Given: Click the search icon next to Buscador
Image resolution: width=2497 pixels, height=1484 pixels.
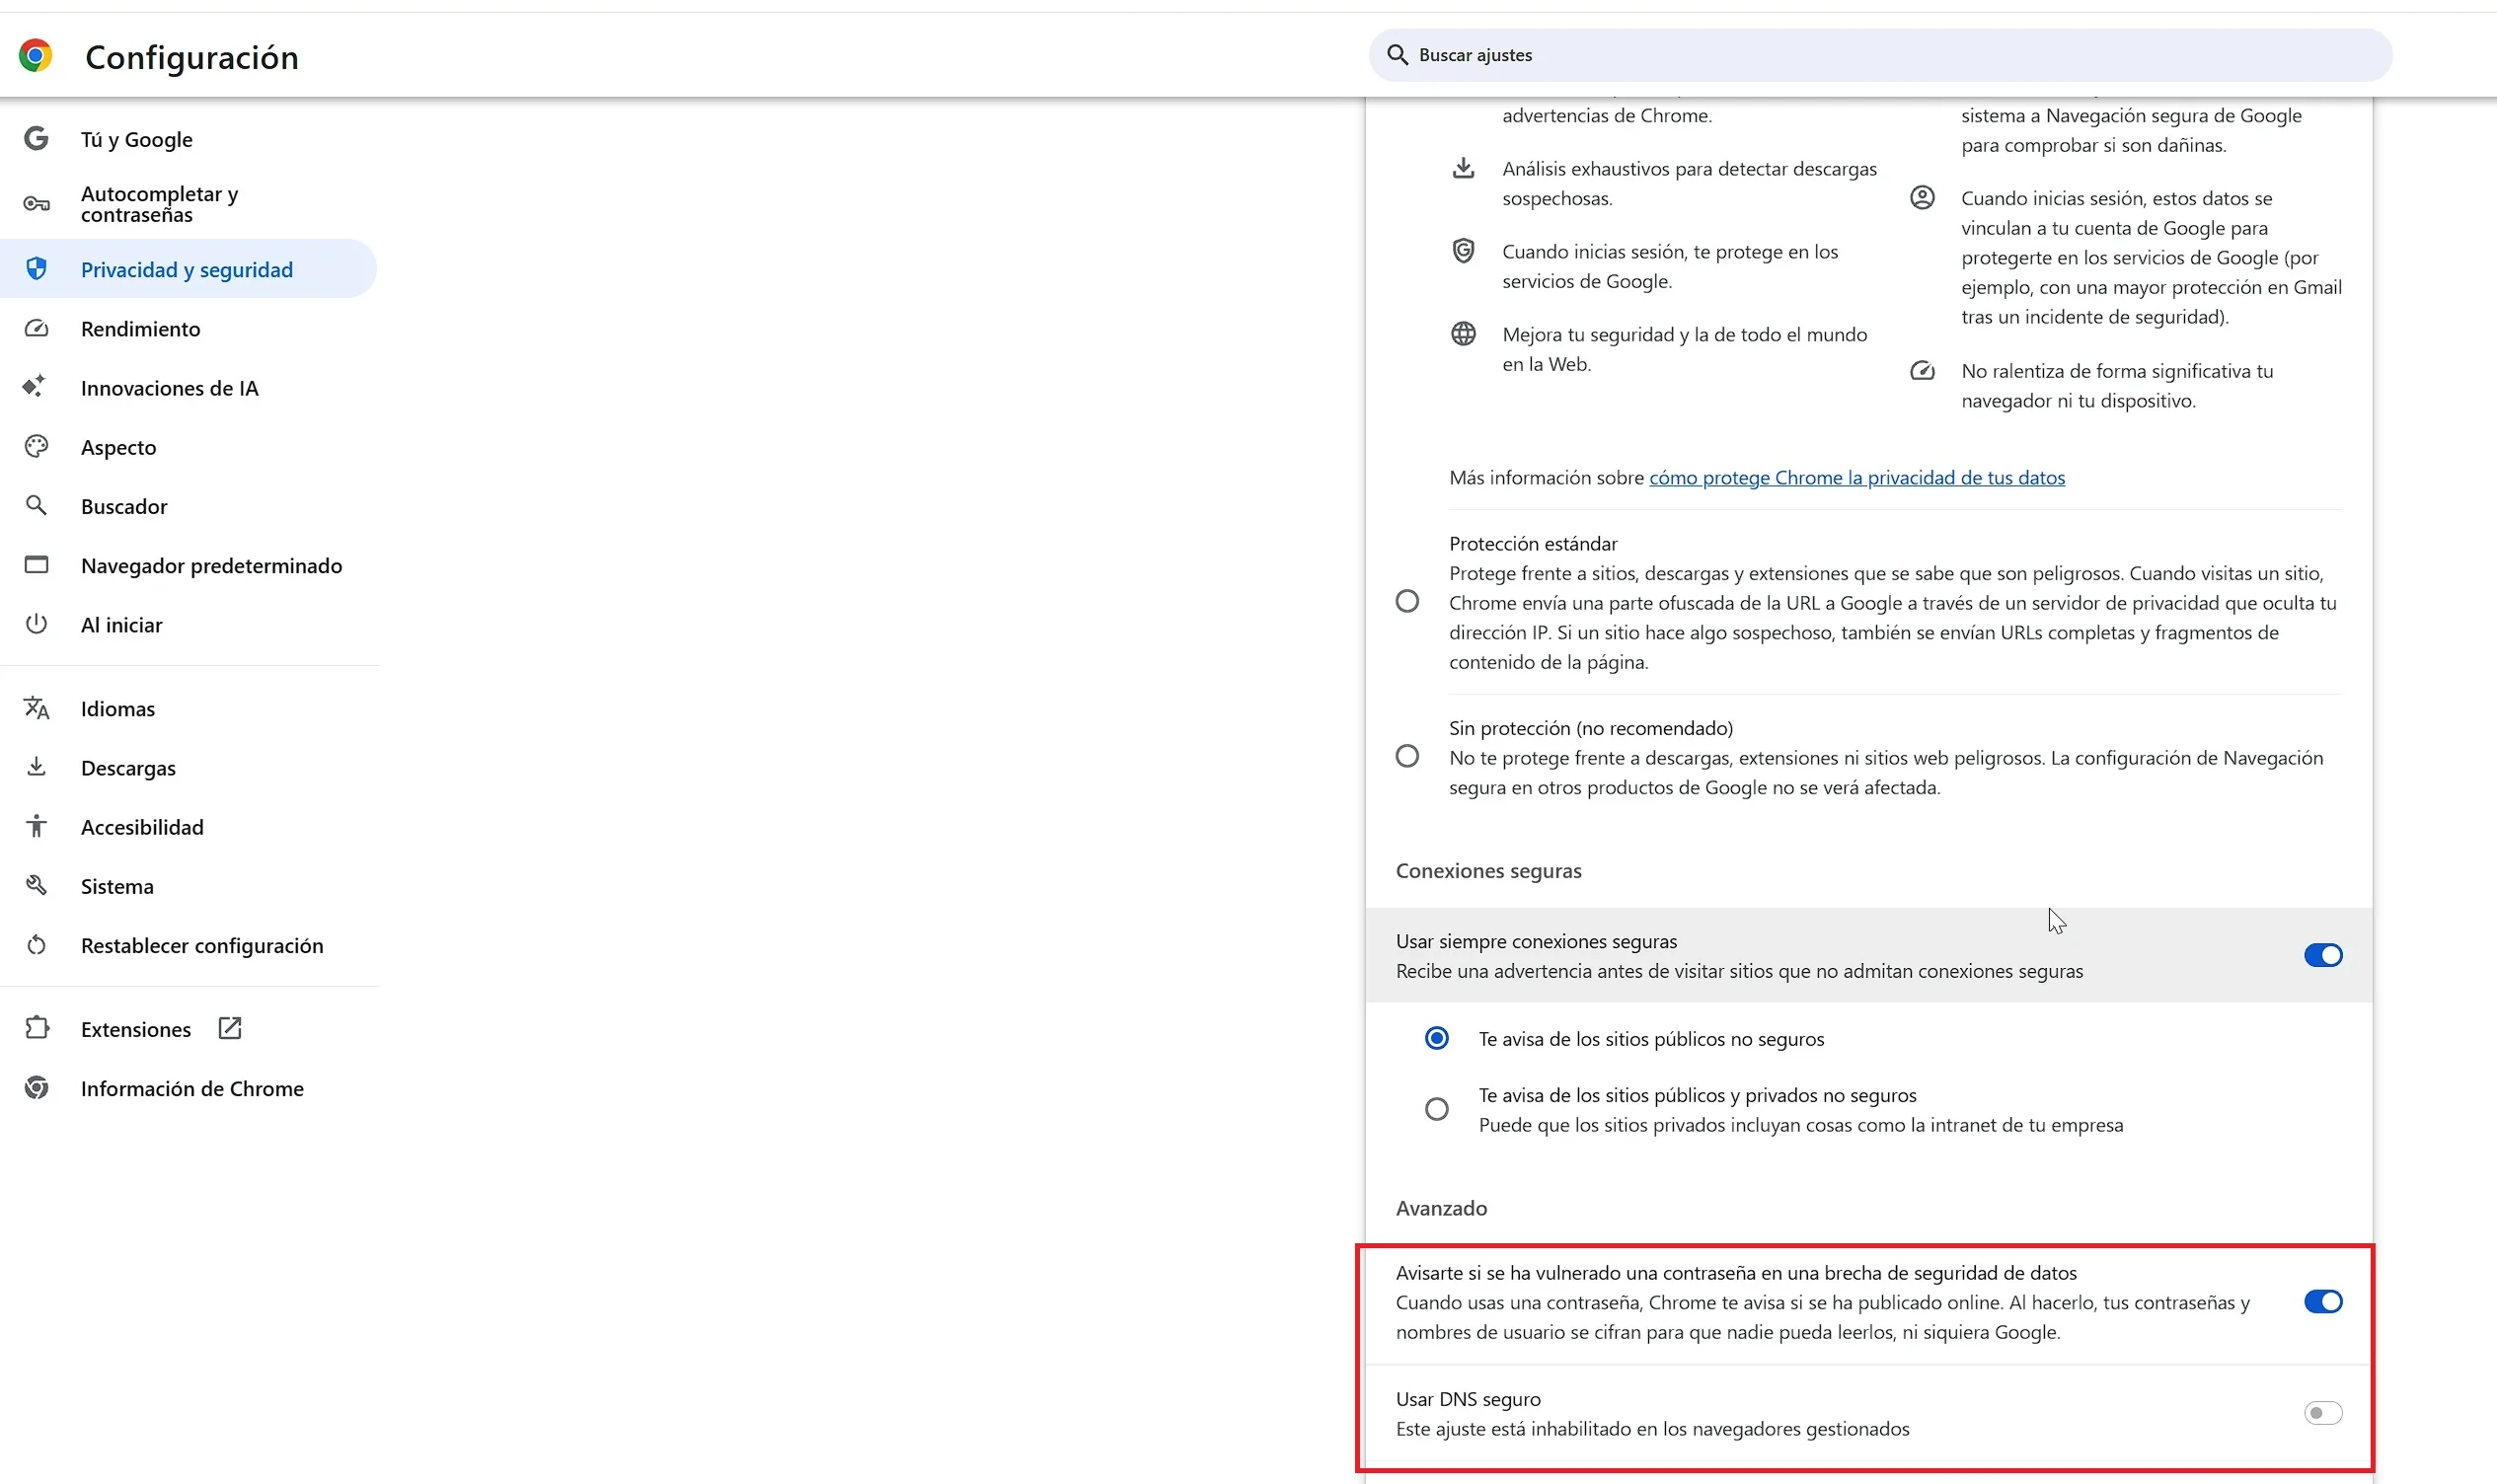Looking at the screenshot, I should 36,506.
